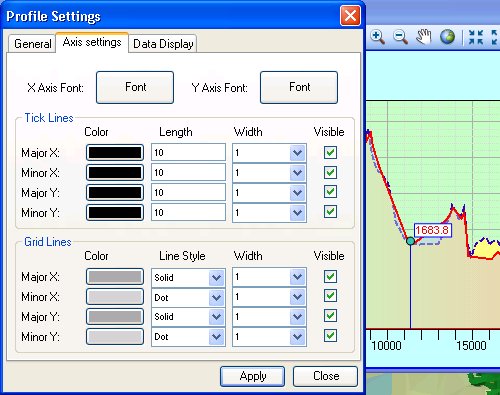Pick Tick Lines Major X color swatch
Viewport: 500px width, 395px height.
(x=115, y=153)
